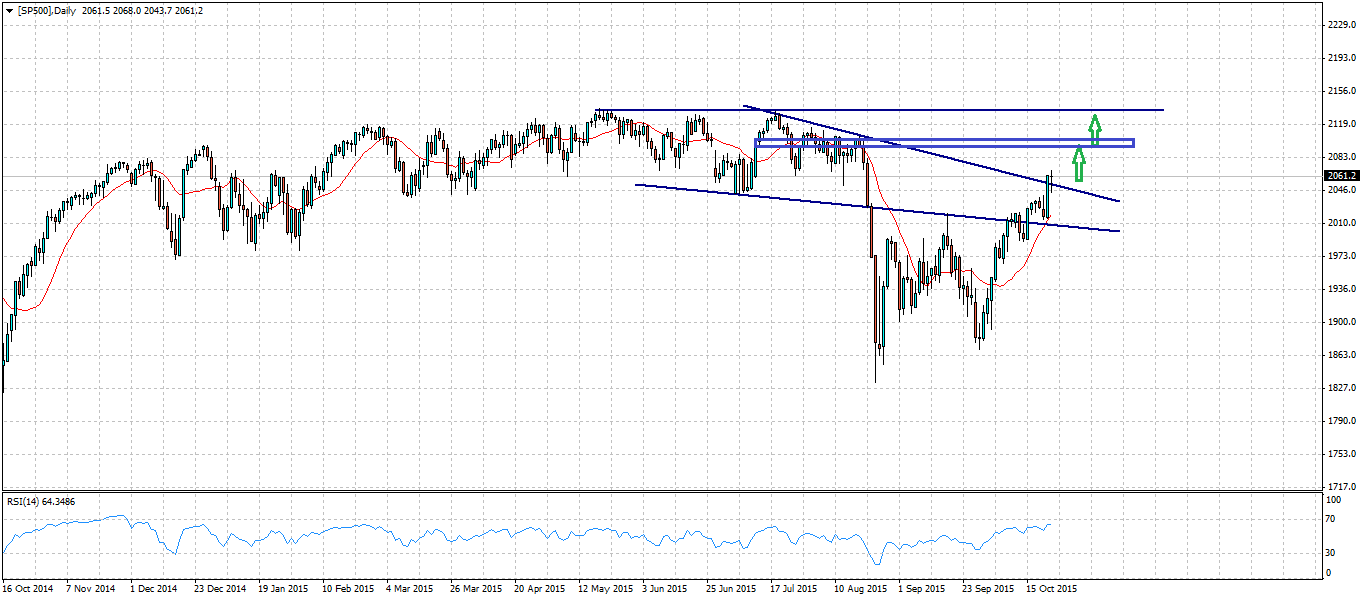Click the 'RSI(14) 64.3486' indicator label

click(41, 501)
